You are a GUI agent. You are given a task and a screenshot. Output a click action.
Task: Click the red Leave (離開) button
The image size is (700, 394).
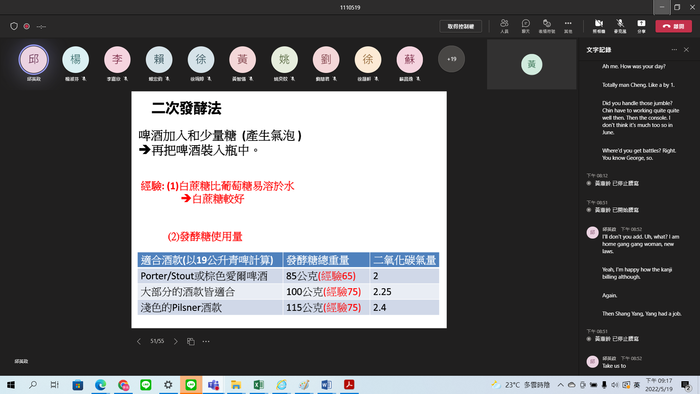coord(674,26)
